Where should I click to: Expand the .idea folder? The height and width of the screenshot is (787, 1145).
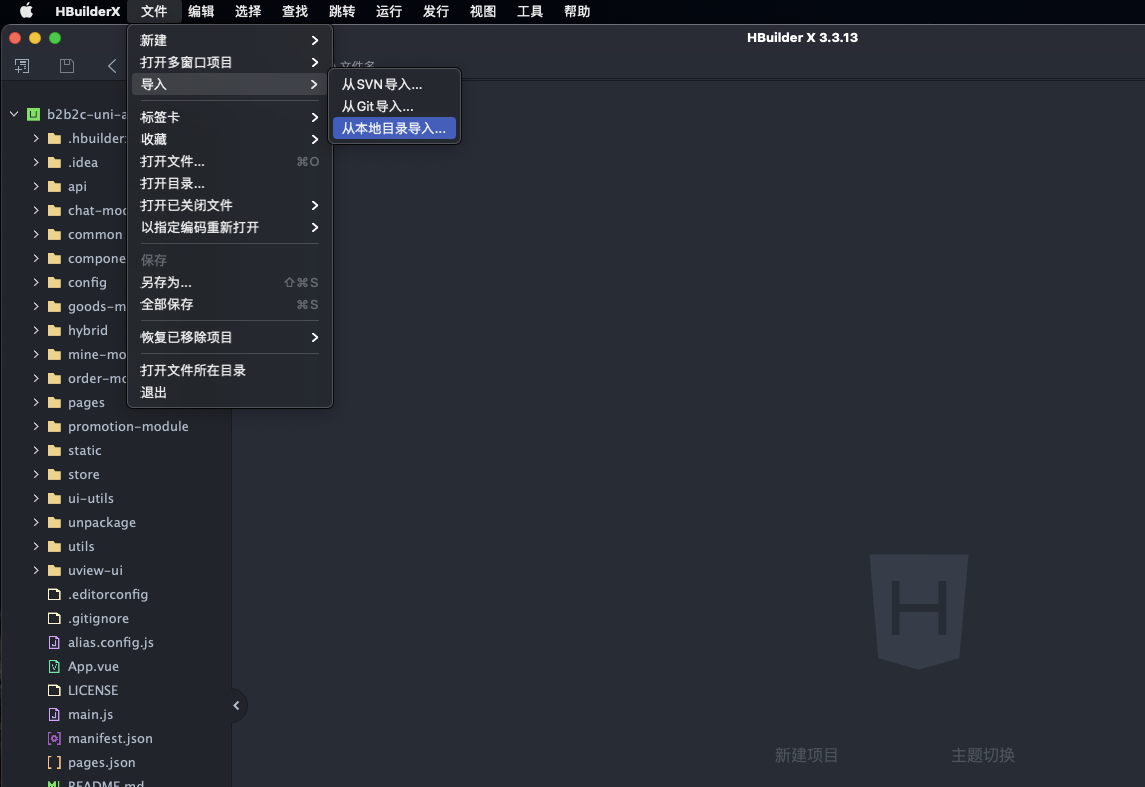tap(36, 162)
